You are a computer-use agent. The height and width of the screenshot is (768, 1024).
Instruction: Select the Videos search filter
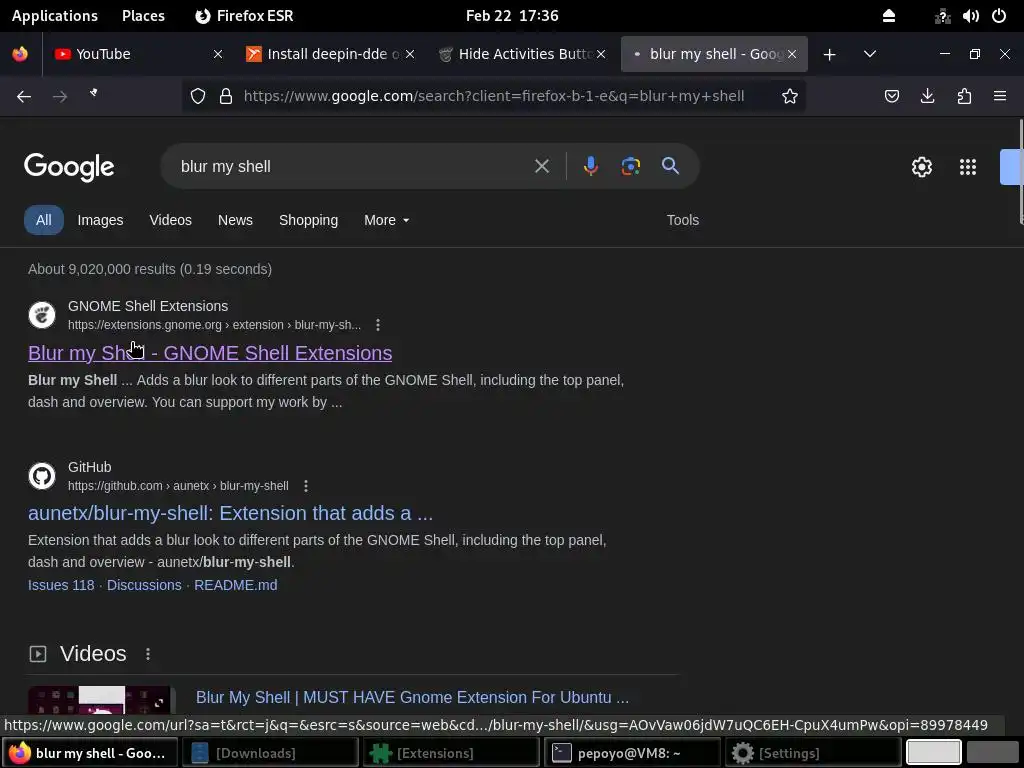point(170,220)
